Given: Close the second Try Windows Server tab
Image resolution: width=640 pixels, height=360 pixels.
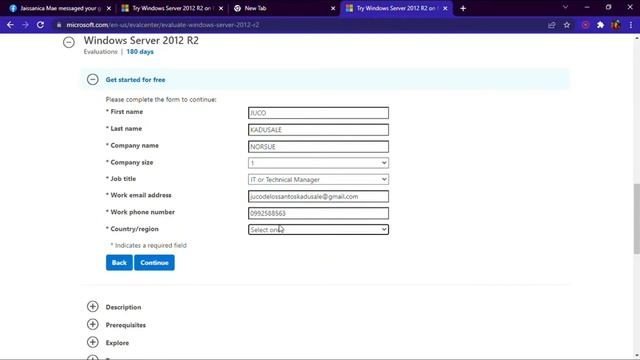Looking at the screenshot, I should 221,8.
